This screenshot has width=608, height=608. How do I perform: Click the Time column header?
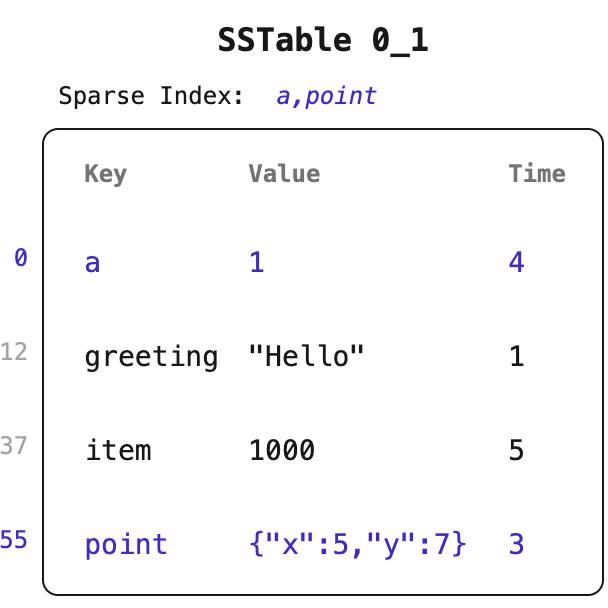(537, 173)
